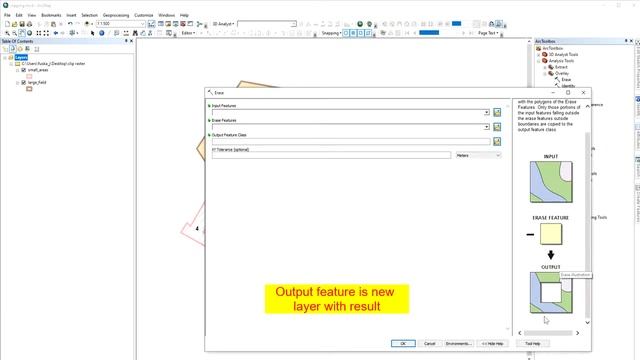Open the Table of Contents window icon
The image size is (640, 360).
coord(161,24)
